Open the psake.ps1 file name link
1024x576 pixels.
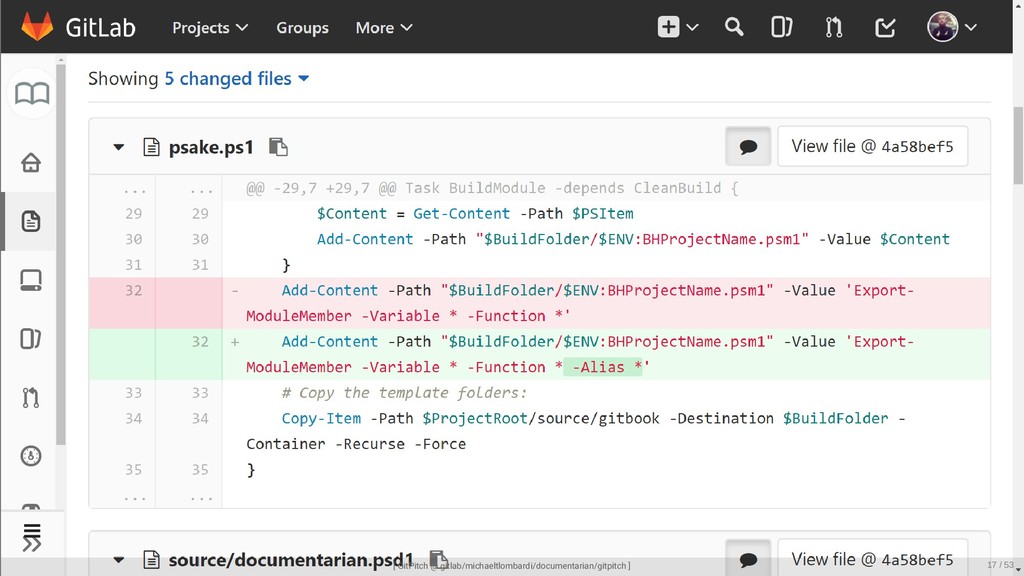pos(210,147)
